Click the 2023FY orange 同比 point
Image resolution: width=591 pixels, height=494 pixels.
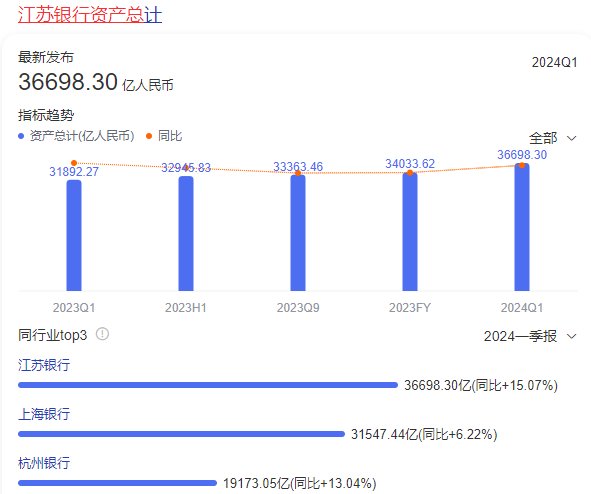coord(410,173)
